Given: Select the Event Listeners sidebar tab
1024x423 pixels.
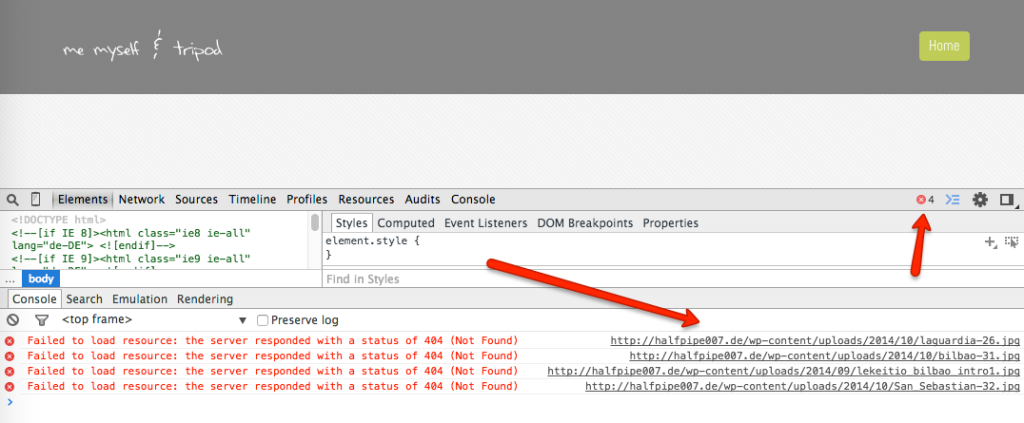Looking at the screenshot, I should [x=485, y=223].
